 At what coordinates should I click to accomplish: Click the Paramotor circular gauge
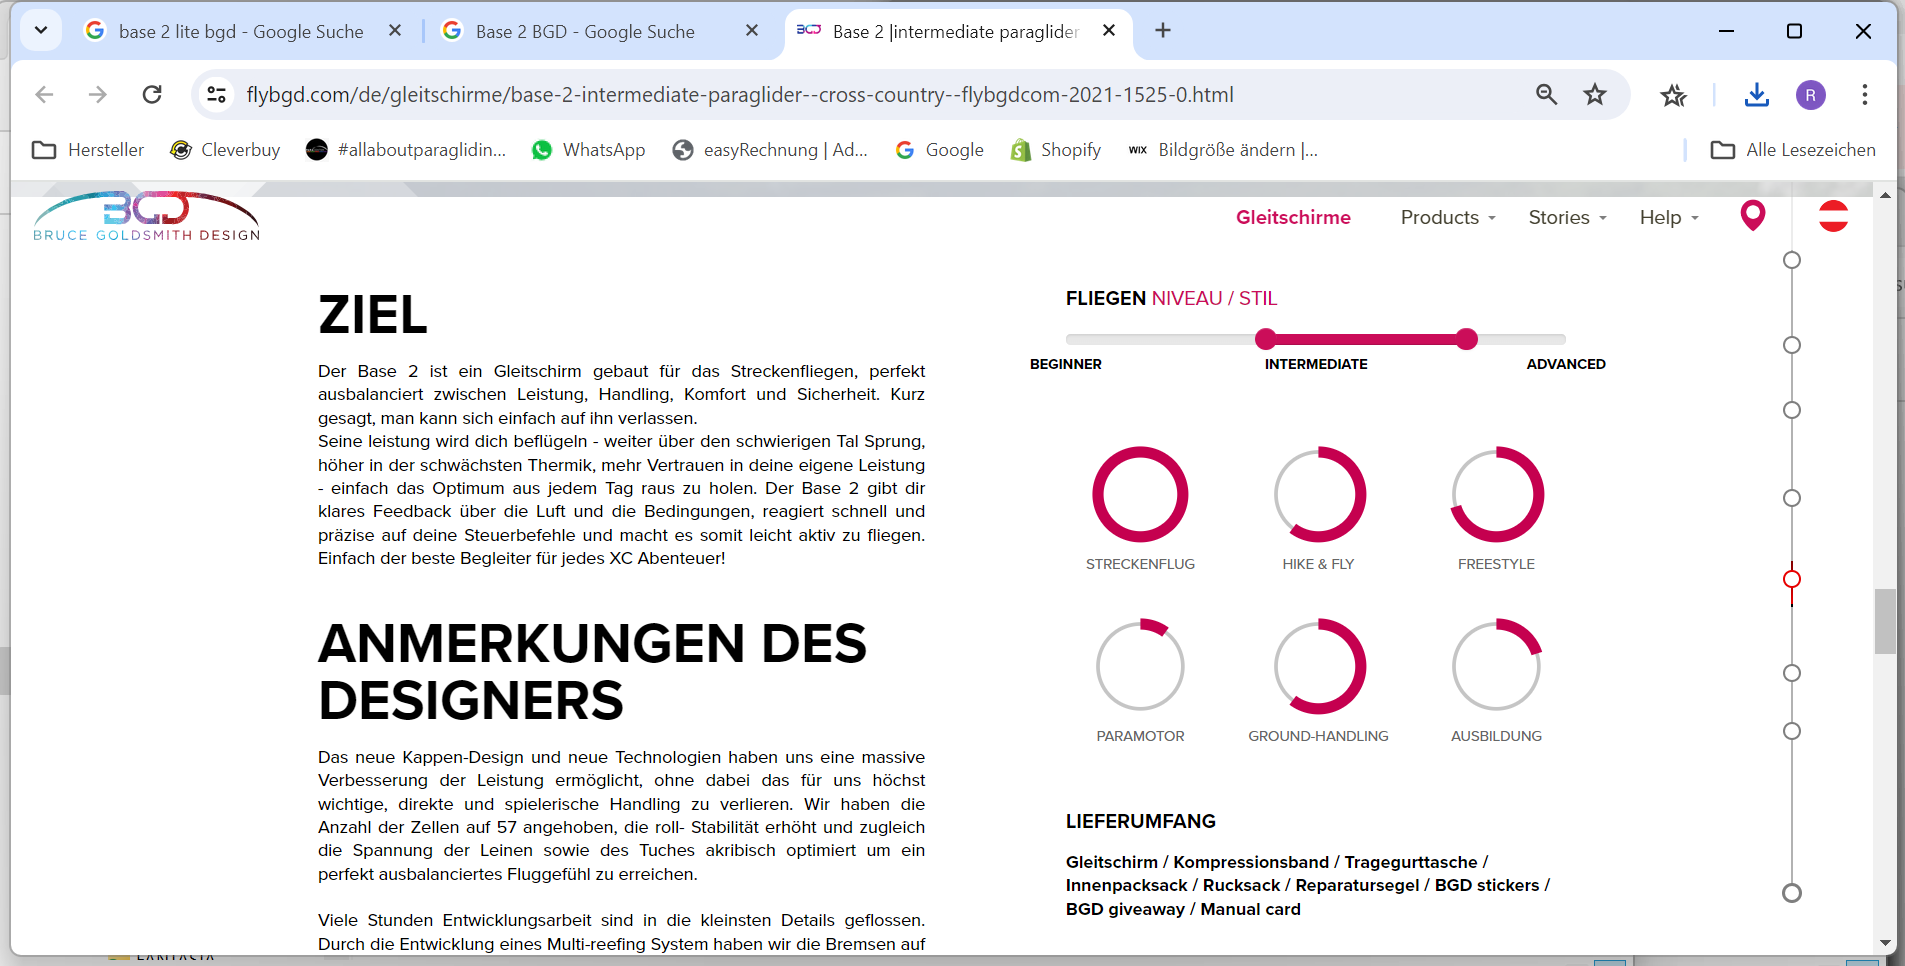pyautogui.click(x=1140, y=666)
